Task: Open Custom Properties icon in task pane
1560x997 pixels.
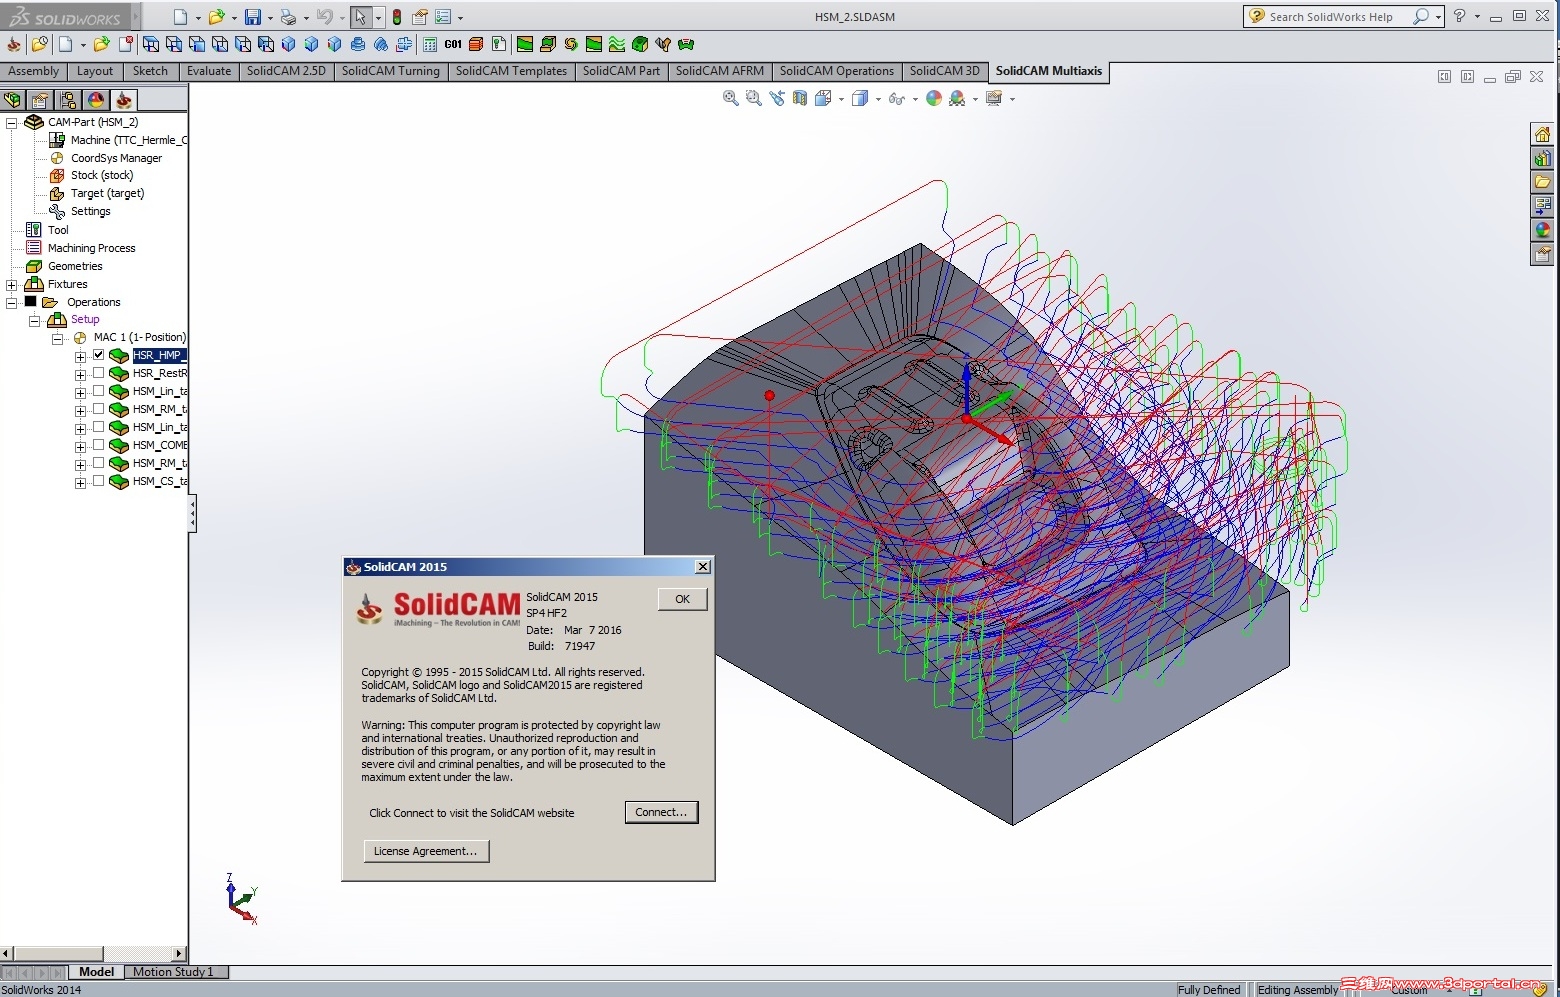Action: tap(1542, 254)
